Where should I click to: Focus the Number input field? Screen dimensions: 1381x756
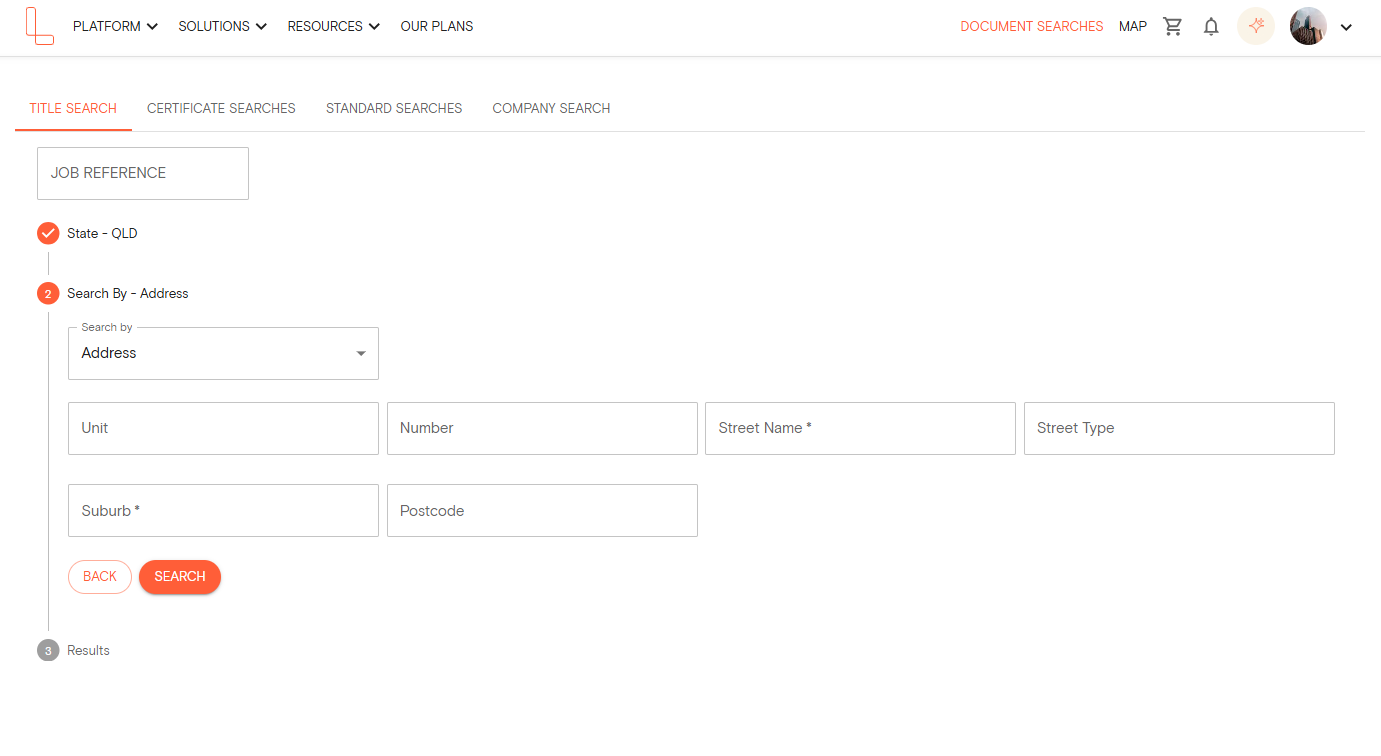542,428
